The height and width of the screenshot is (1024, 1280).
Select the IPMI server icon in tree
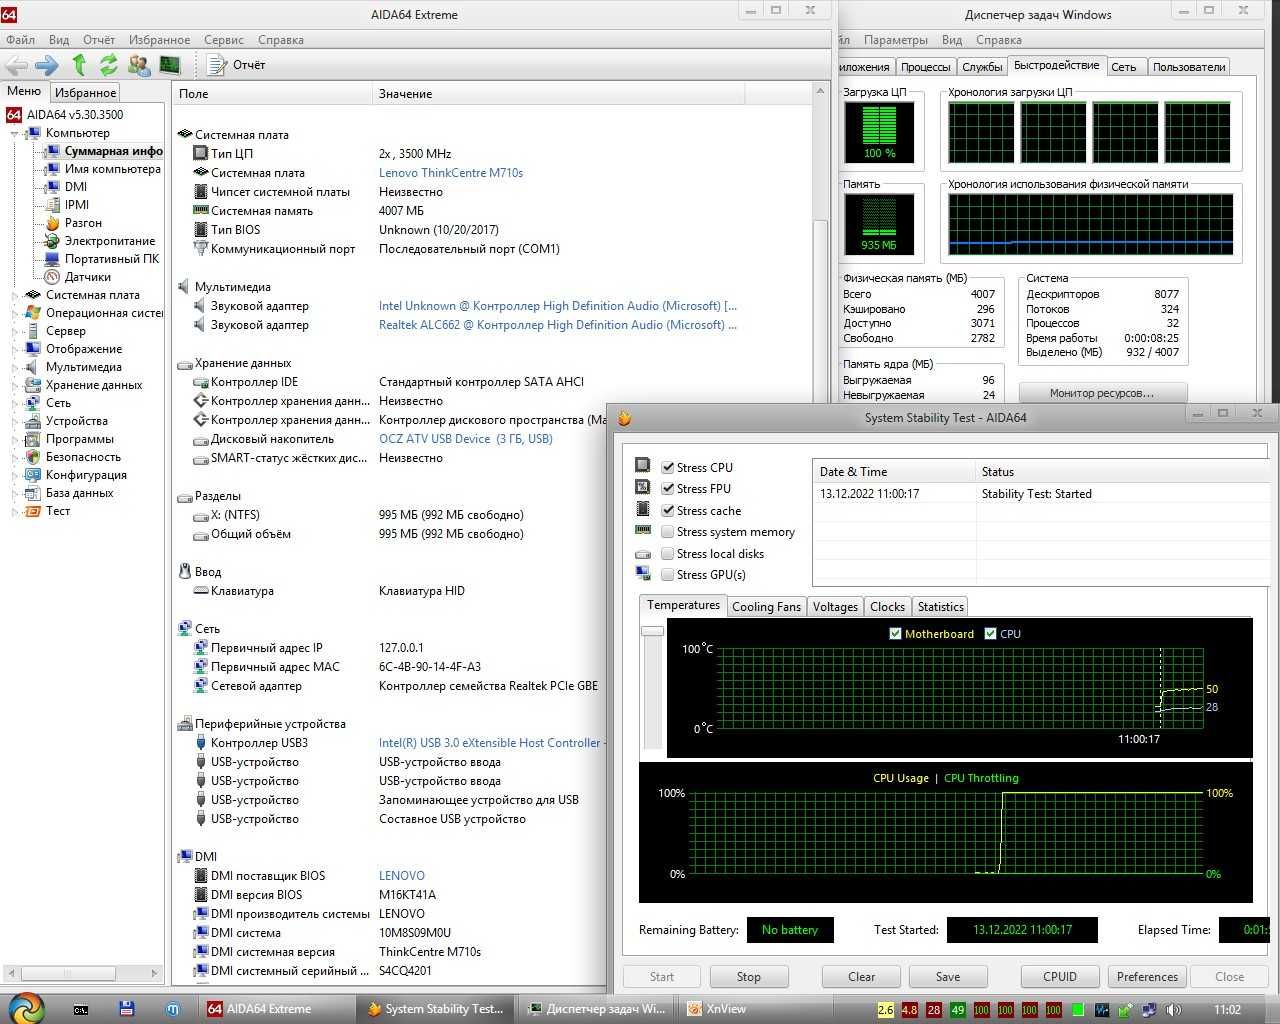[52, 205]
